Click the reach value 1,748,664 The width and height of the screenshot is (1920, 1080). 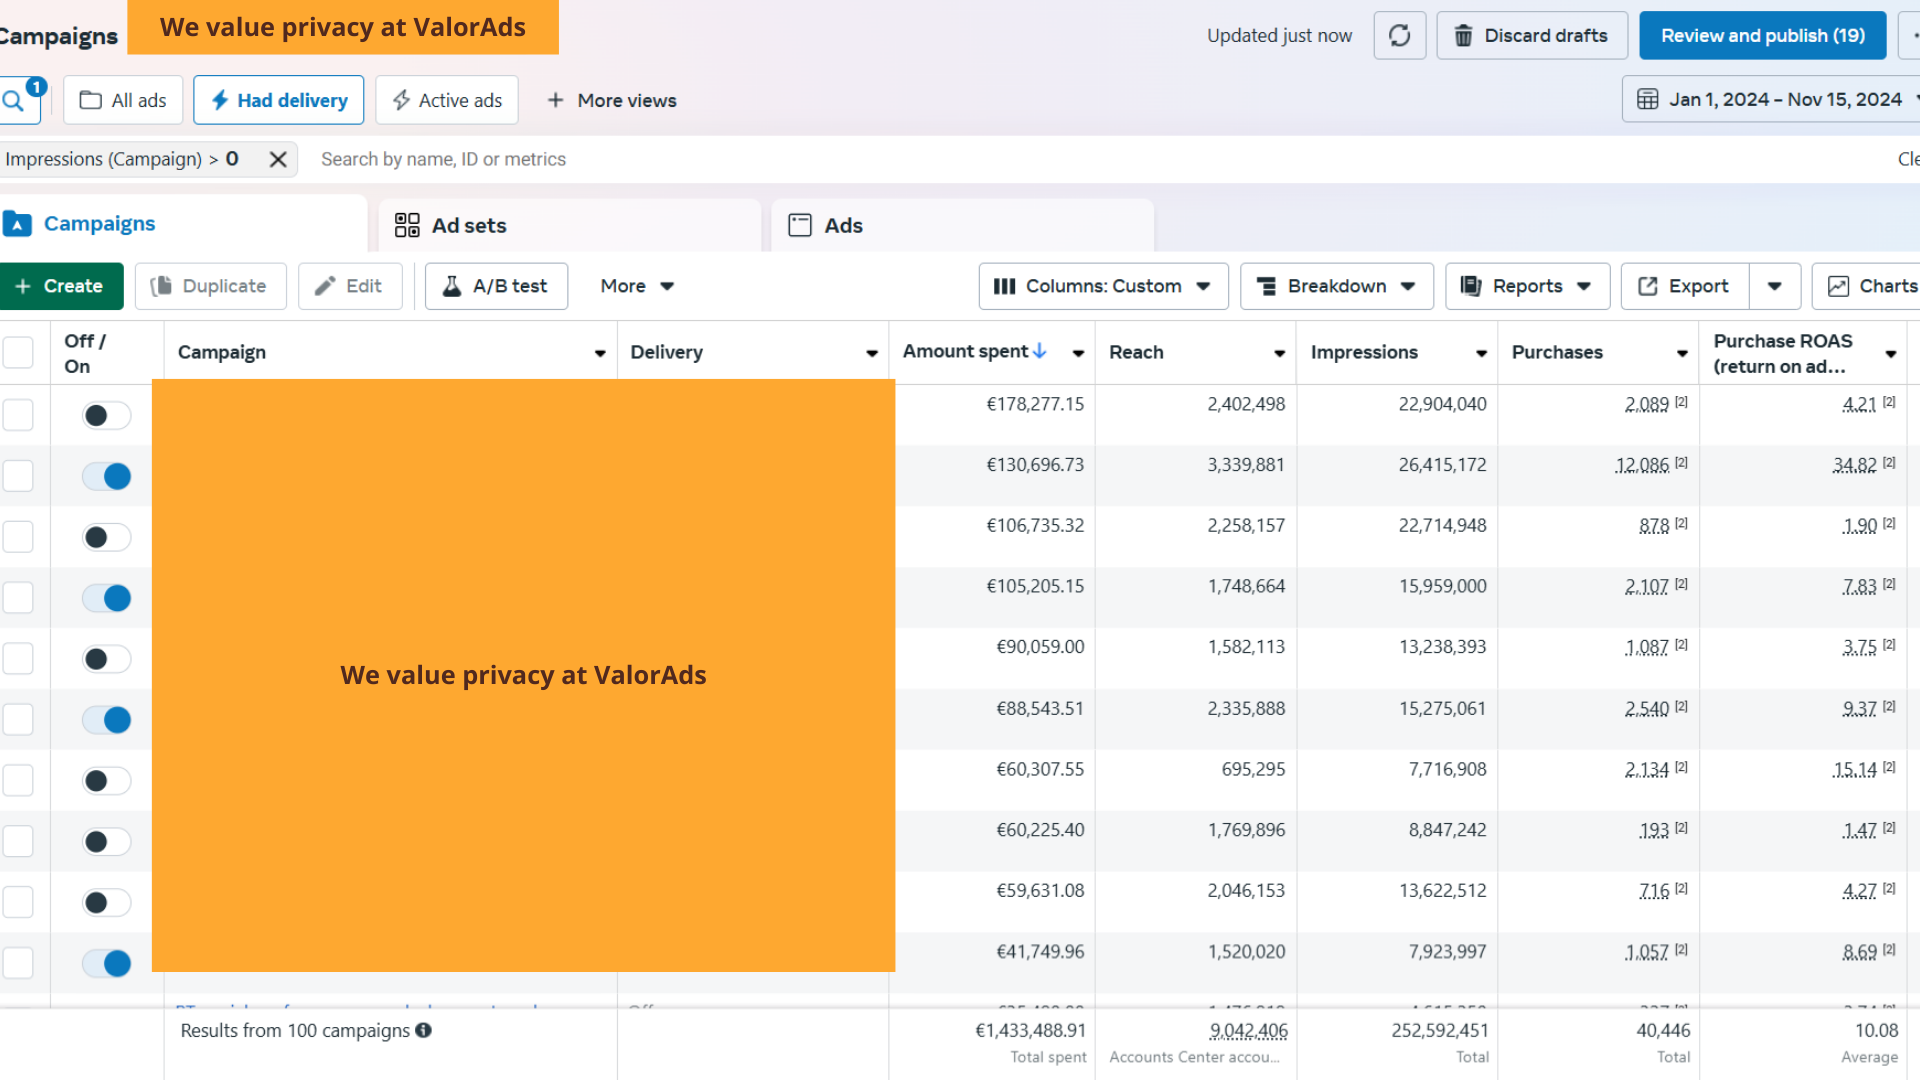1246,586
